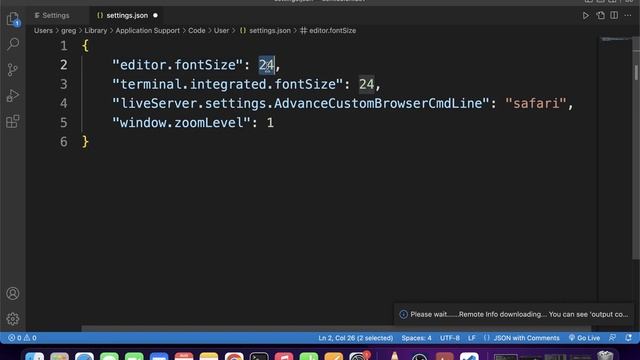The height and width of the screenshot is (360, 640).
Task: Click Go Live in status bar
Action: point(584,338)
